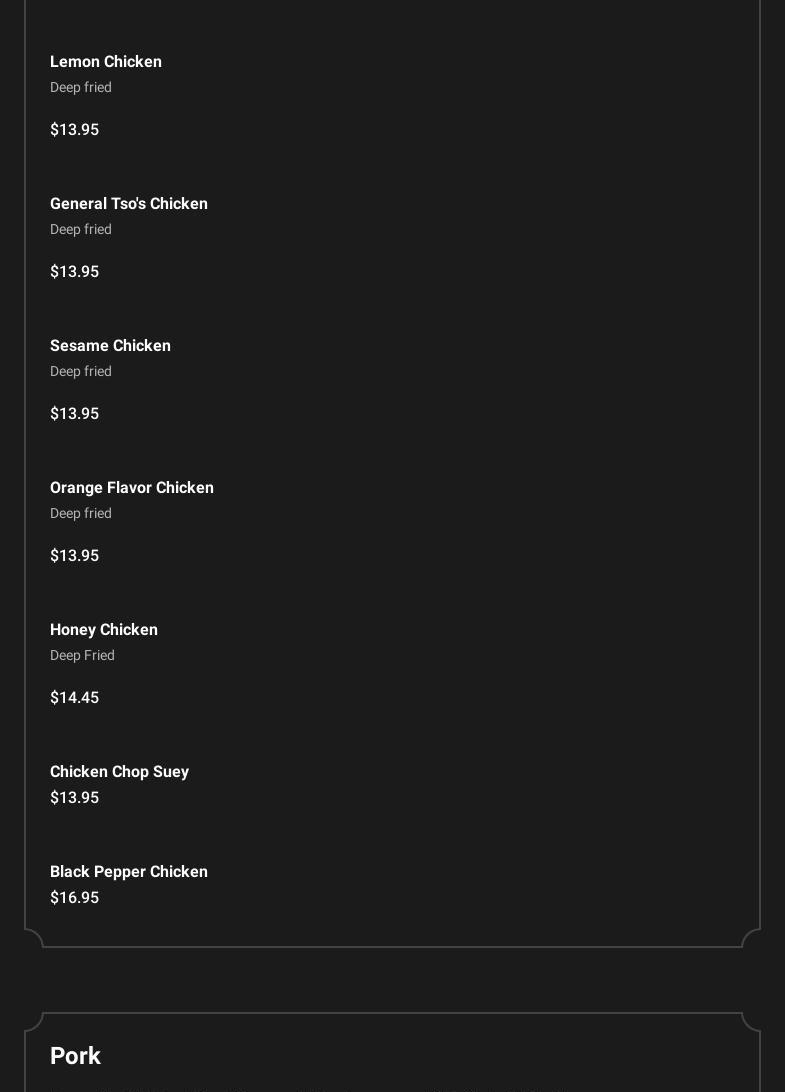Image resolution: width=785 pixels, height=1092 pixels.
Task: Click the Pork section heading
Action: (75, 1056)
